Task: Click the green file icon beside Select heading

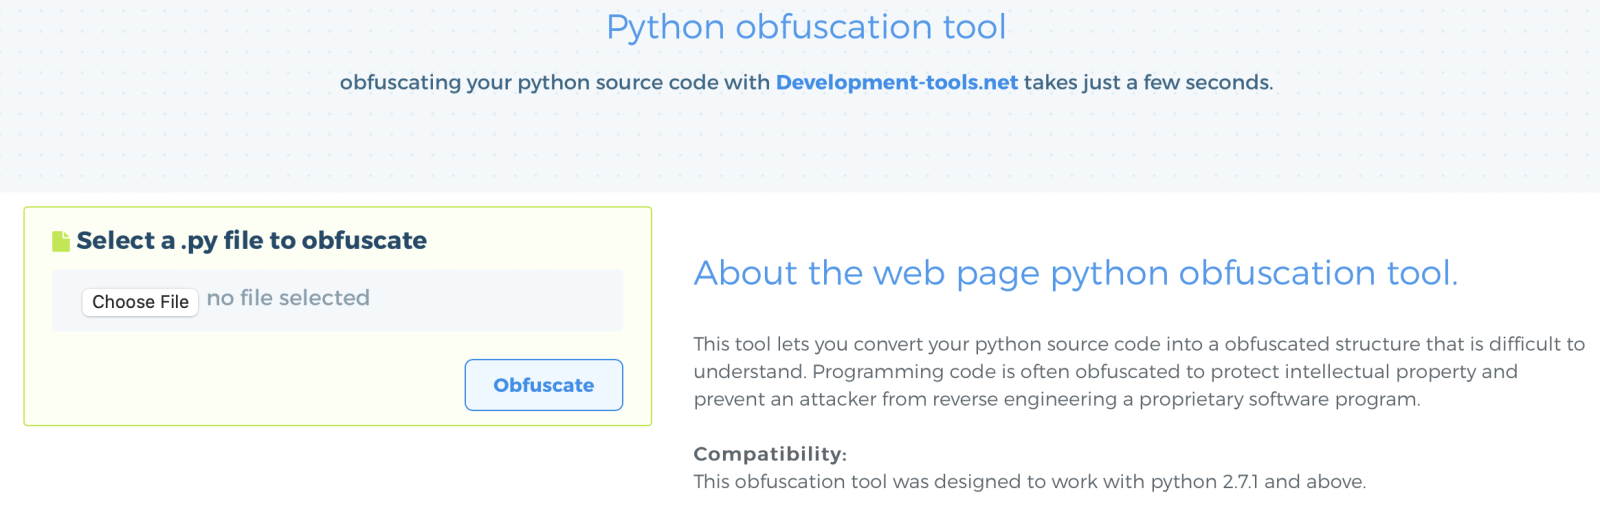Action: pos(61,241)
